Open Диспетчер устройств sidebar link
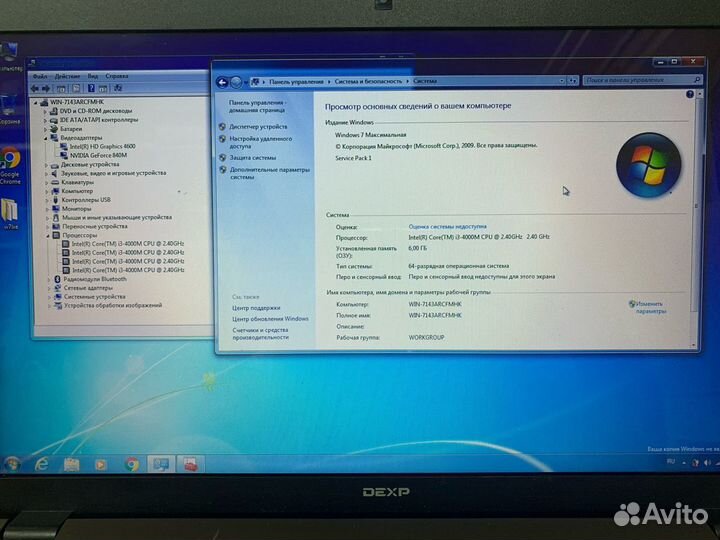Viewport: 720px width, 540px height. click(x=258, y=127)
